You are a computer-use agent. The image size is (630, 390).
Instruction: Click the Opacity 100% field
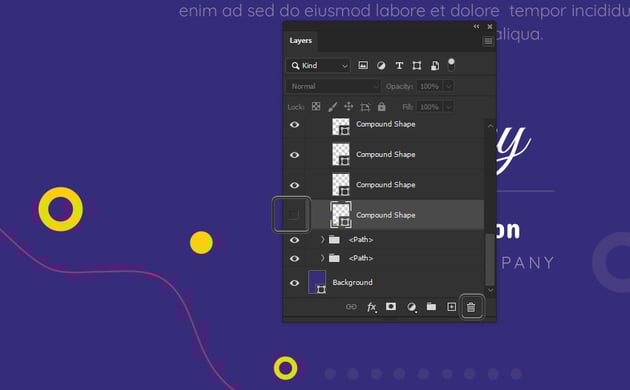click(430, 86)
